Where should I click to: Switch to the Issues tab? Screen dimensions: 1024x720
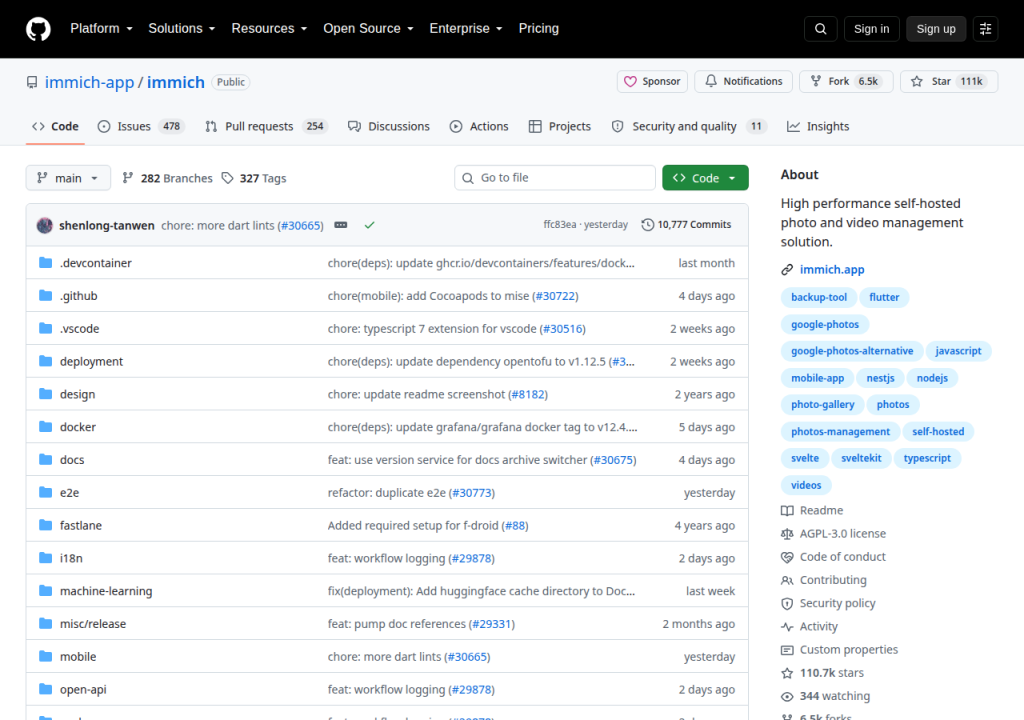click(x=140, y=127)
